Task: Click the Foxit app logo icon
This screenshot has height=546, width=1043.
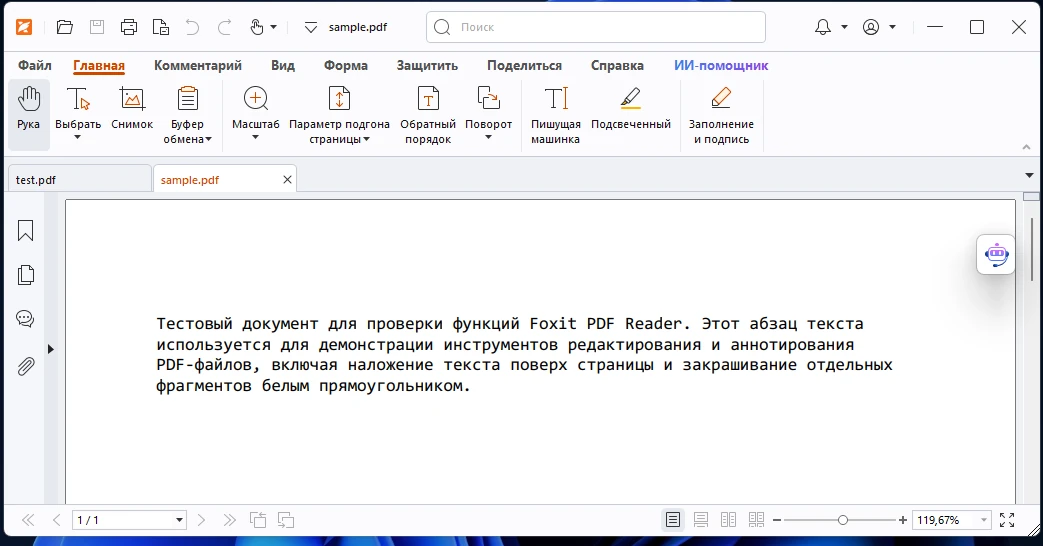Action: coord(24,27)
